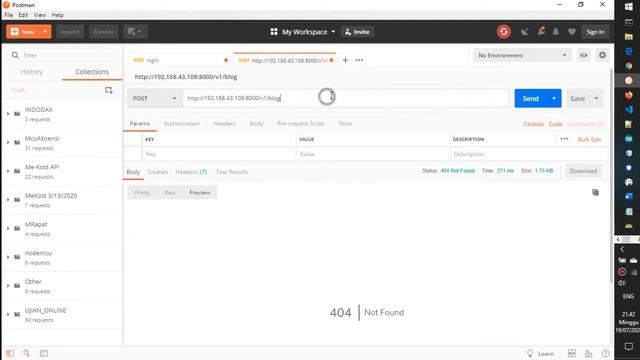This screenshot has width=640, height=360.
Task: Click the Save button
Action: (x=578, y=99)
